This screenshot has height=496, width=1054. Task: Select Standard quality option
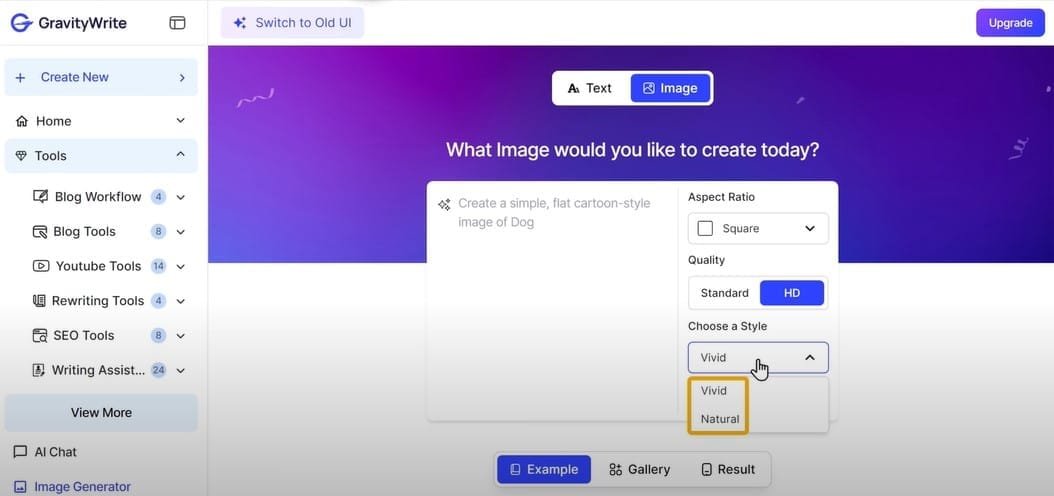coord(724,293)
